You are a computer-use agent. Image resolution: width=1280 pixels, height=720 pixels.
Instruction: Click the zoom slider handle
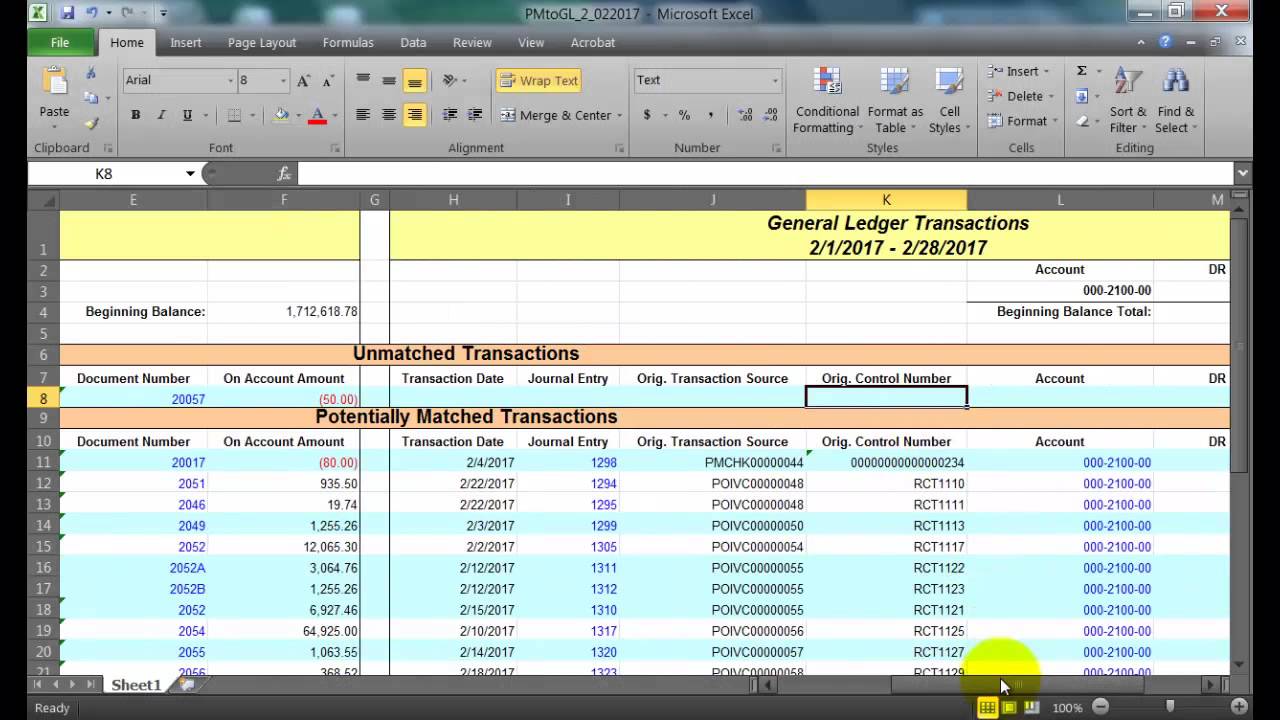pyautogui.click(x=1170, y=707)
